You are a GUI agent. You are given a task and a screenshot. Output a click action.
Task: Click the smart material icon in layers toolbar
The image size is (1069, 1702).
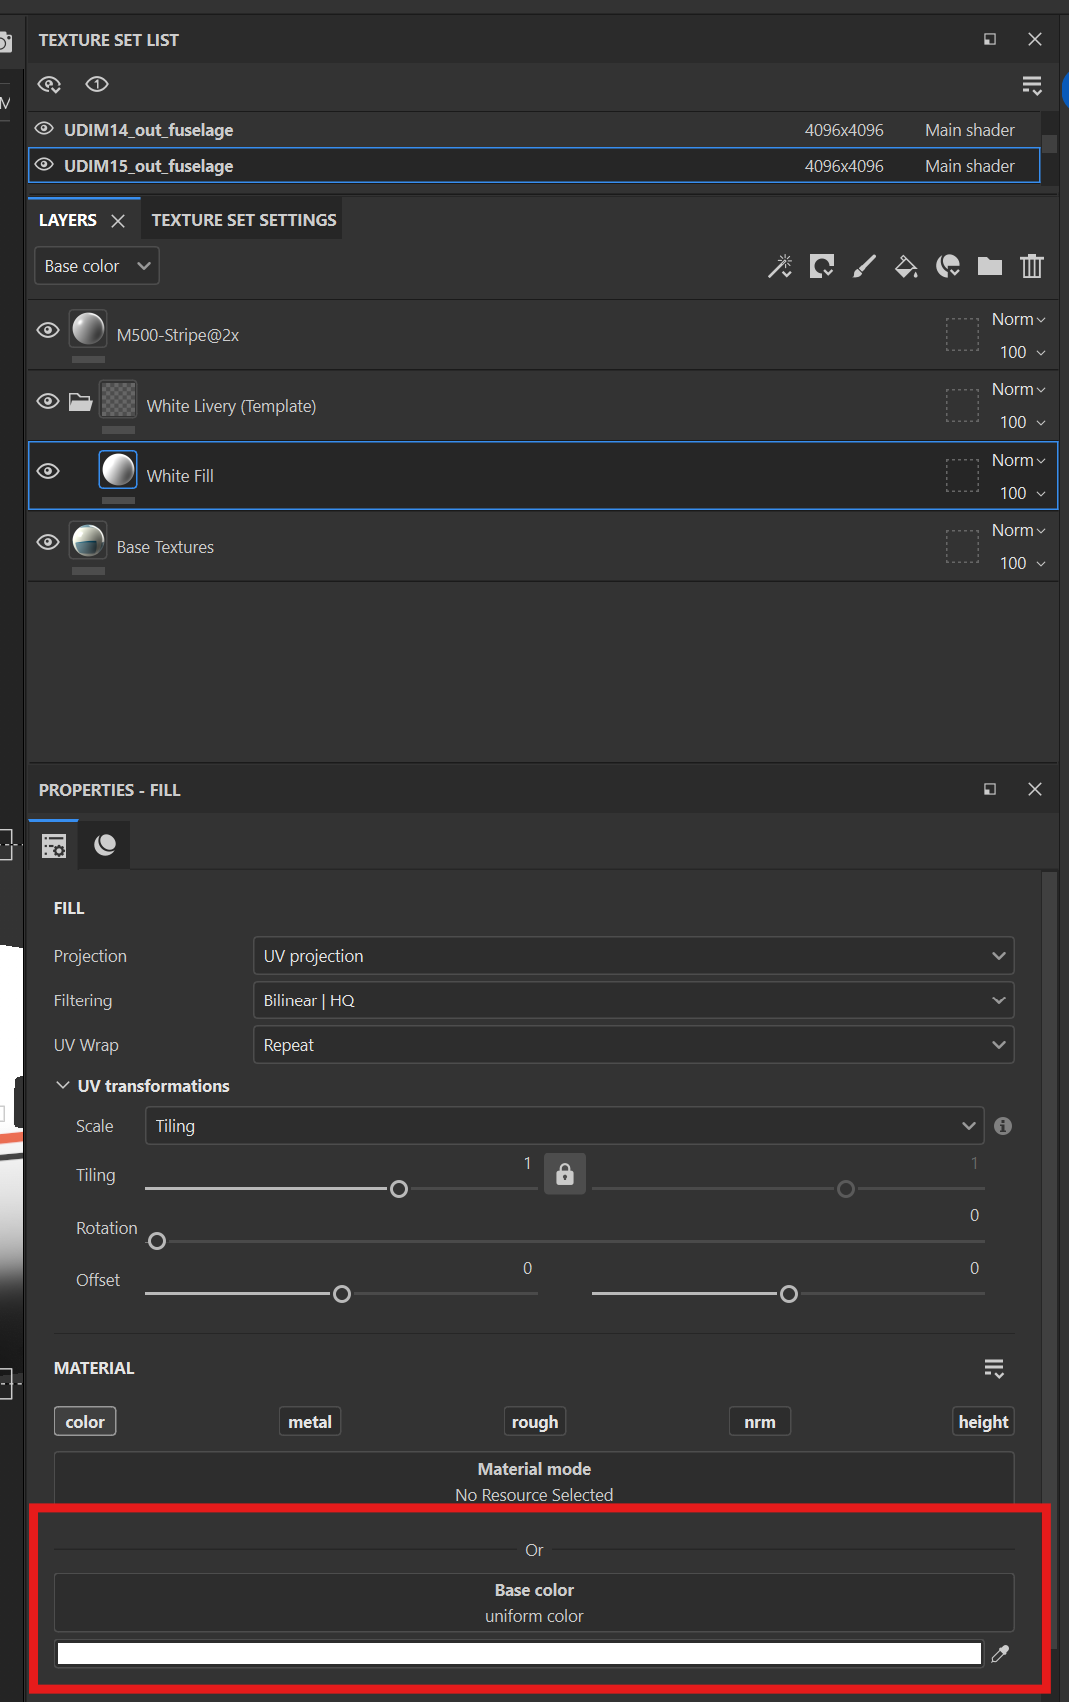[x=948, y=266]
